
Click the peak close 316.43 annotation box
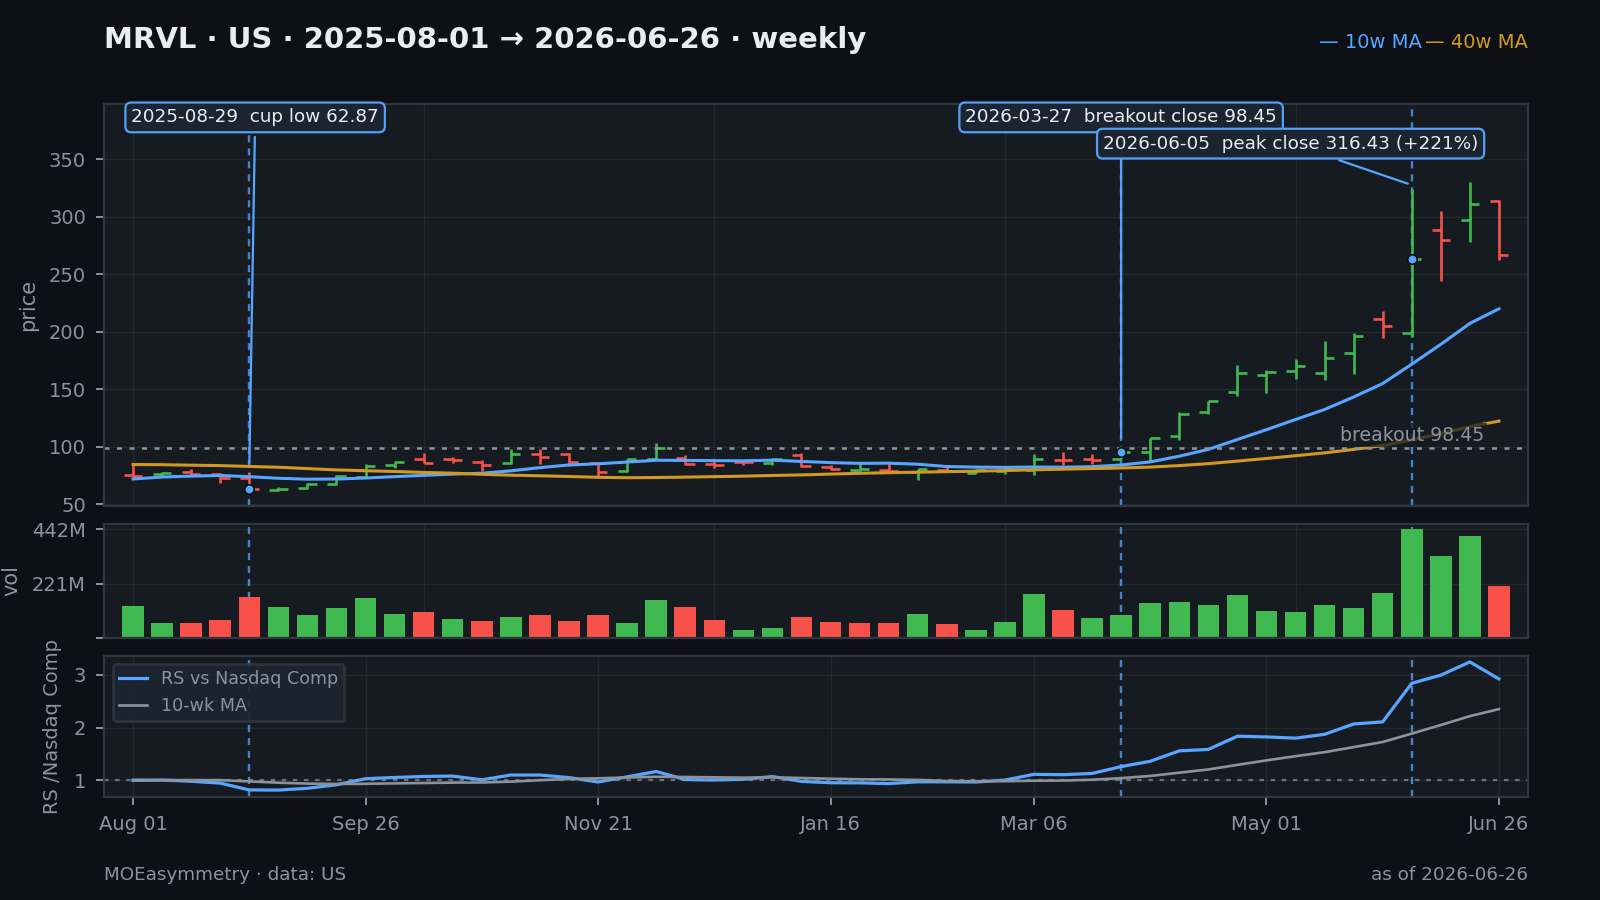coord(1290,143)
